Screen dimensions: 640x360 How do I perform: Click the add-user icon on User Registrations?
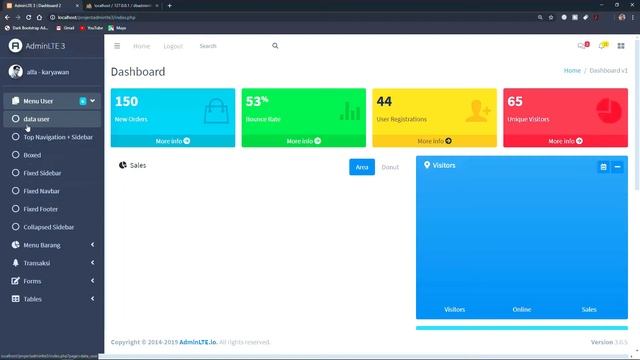478,111
